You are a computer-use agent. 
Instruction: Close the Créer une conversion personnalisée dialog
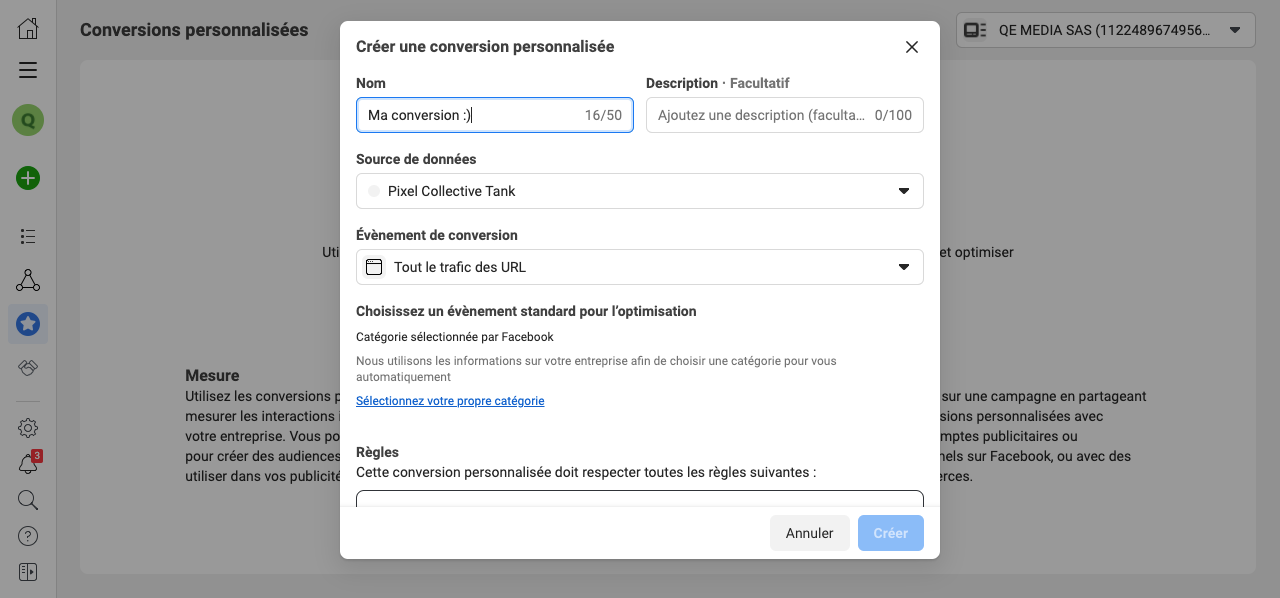click(911, 47)
